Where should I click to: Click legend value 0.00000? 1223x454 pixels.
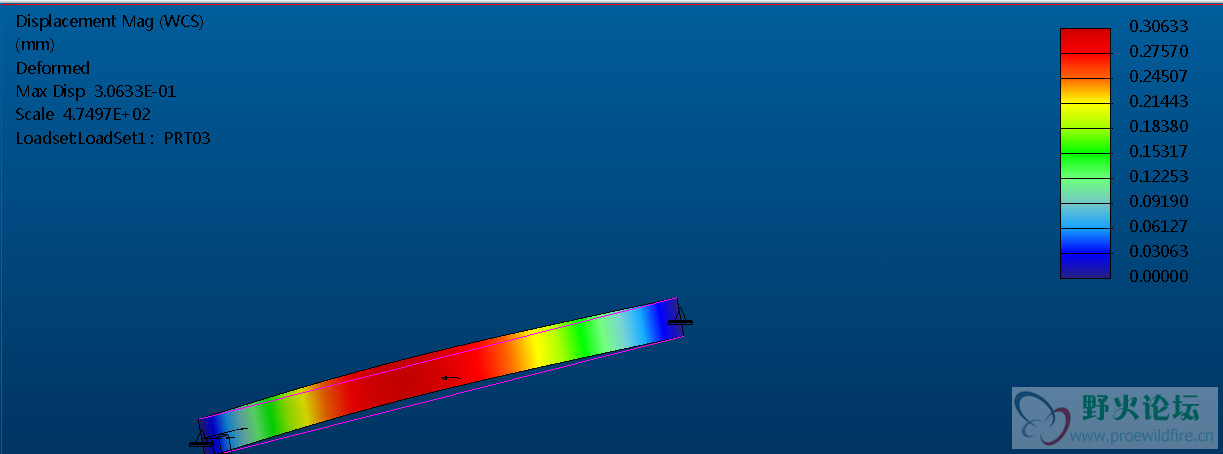pyautogui.click(x=1158, y=276)
